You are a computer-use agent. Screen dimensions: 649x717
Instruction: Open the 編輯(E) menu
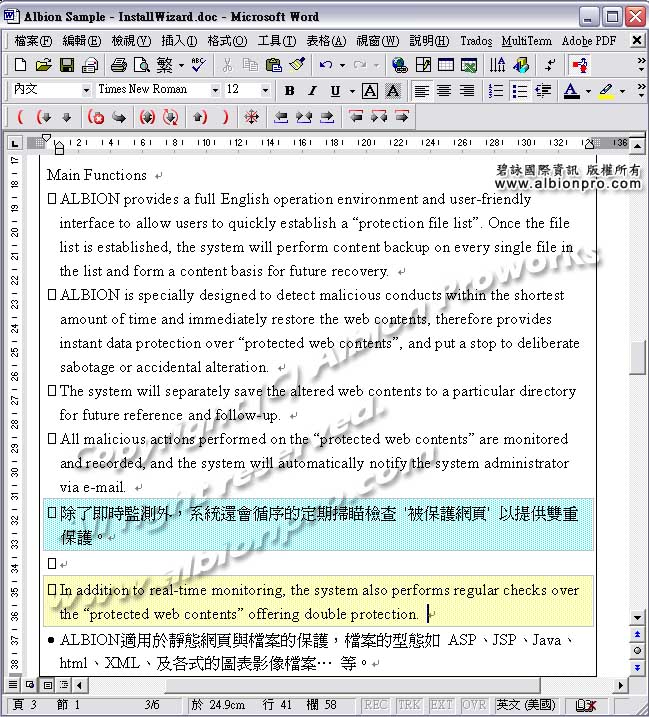point(81,41)
